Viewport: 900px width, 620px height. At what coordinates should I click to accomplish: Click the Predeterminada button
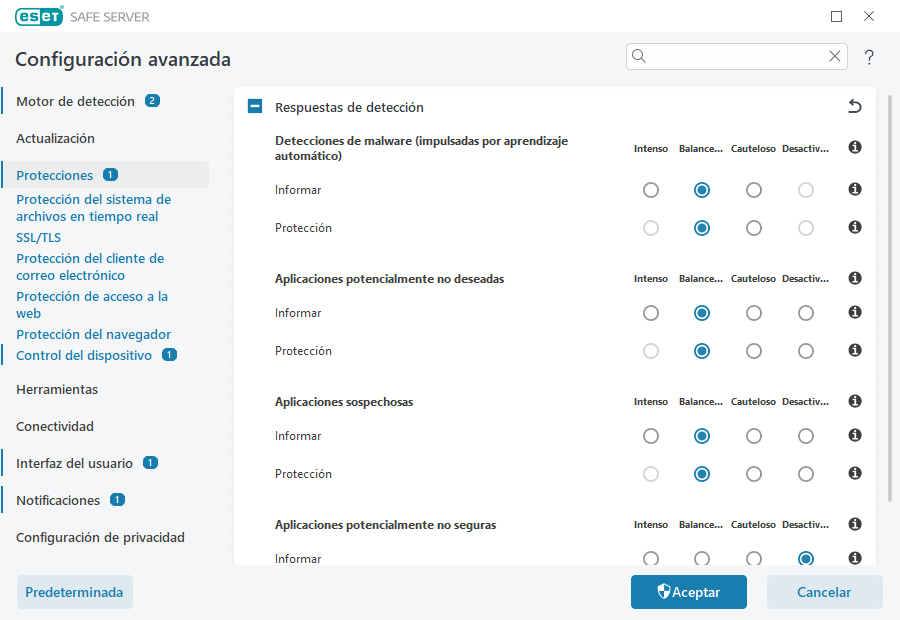click(75, 592)
